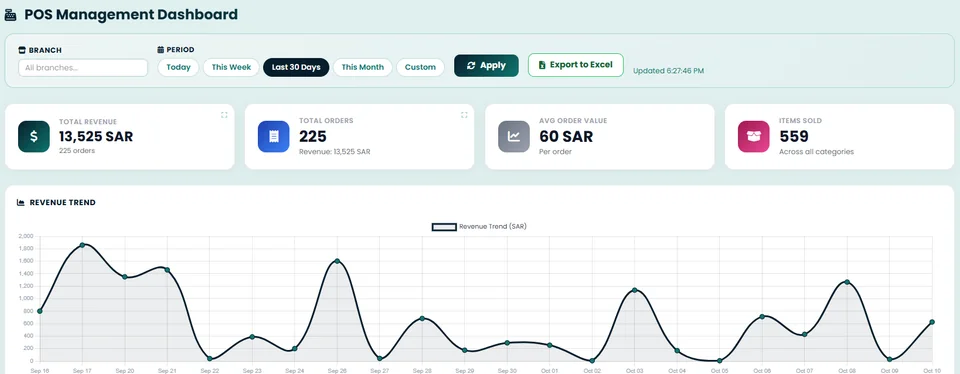960x374 pixels.
Task: Expand the Total Orders card fullscreen
Action: (464, 114)
